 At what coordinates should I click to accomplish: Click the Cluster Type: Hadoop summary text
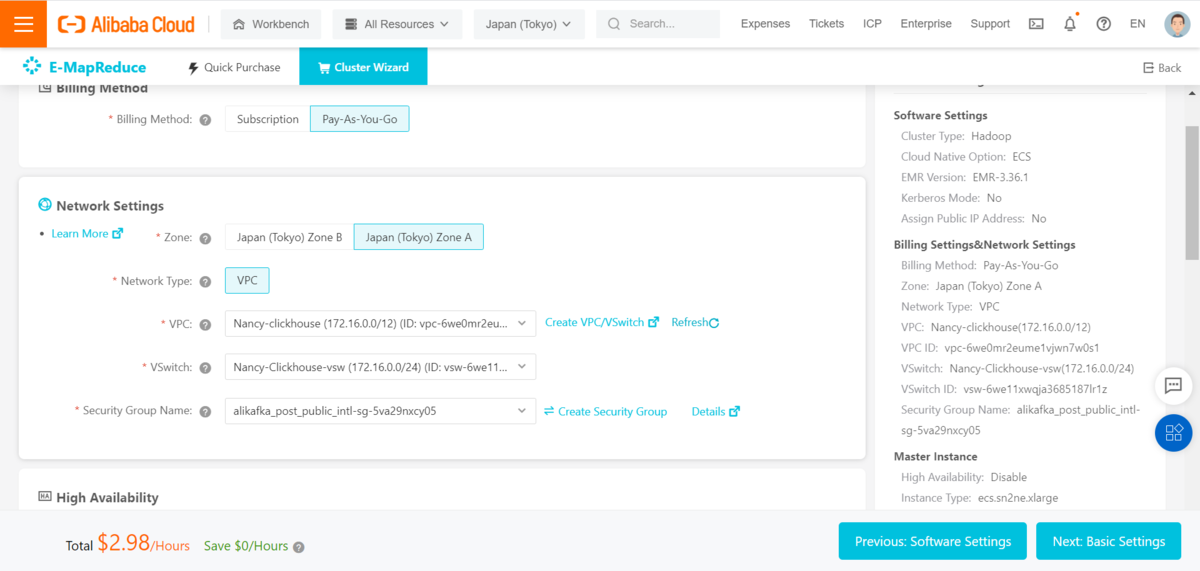[x=956, y=136]
